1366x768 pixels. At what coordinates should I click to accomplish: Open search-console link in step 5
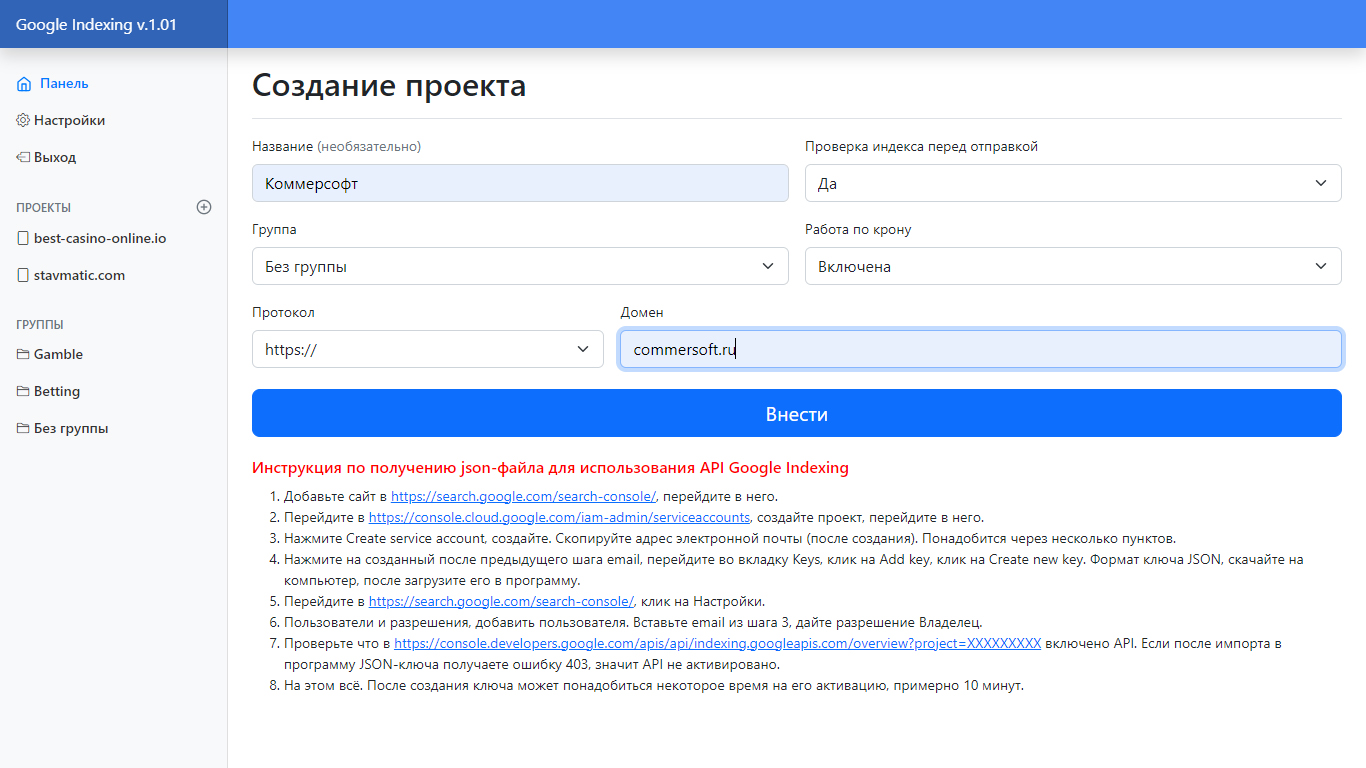click(x=501, y=601)
